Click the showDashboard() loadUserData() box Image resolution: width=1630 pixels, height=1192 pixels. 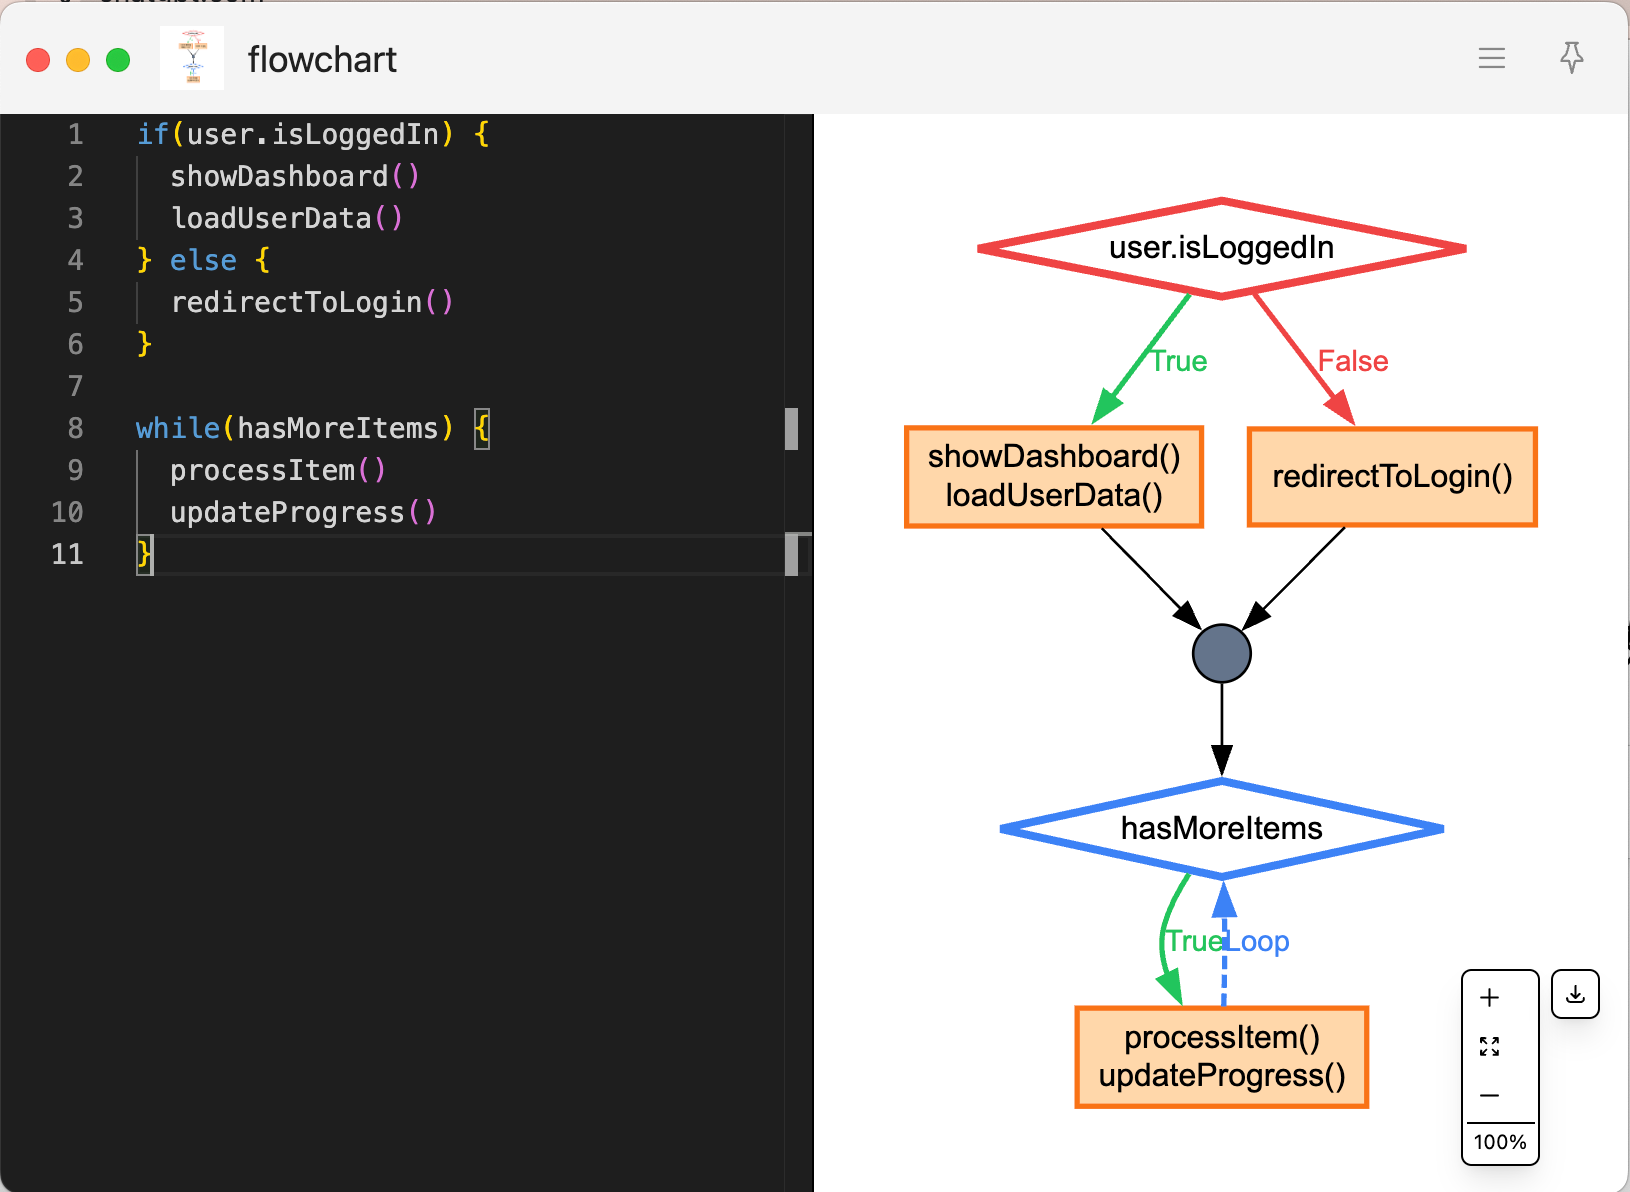1053,477
